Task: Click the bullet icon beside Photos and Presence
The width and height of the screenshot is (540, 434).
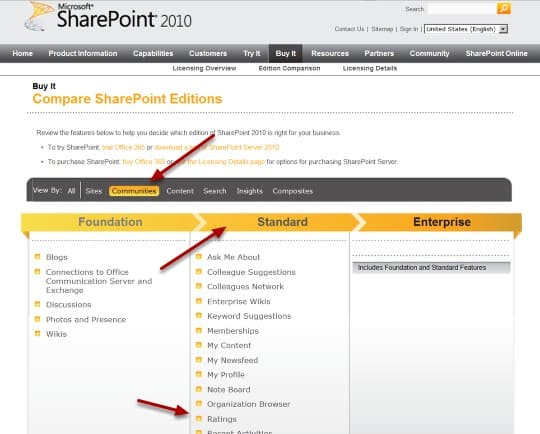Action: click(x=38, y=319)
